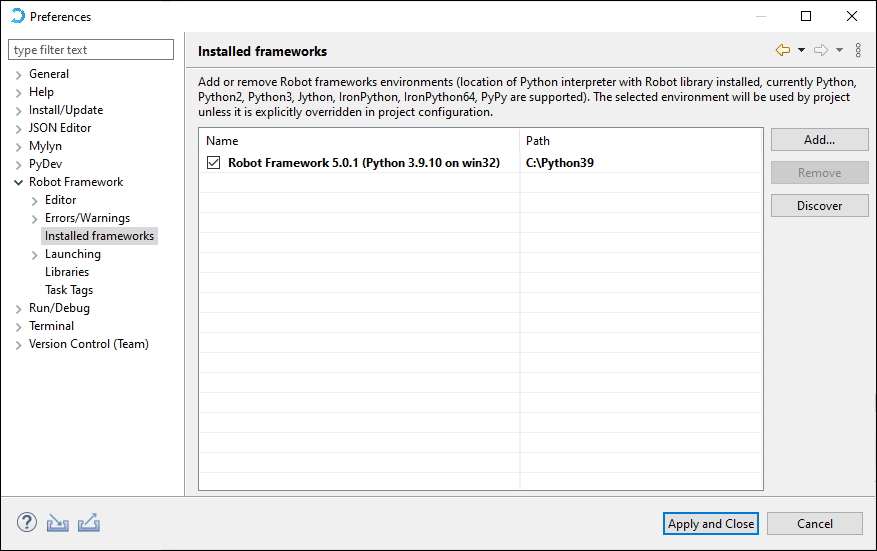Click the import preferences icon
Screen dimensions: 877x551
[58, 522]
